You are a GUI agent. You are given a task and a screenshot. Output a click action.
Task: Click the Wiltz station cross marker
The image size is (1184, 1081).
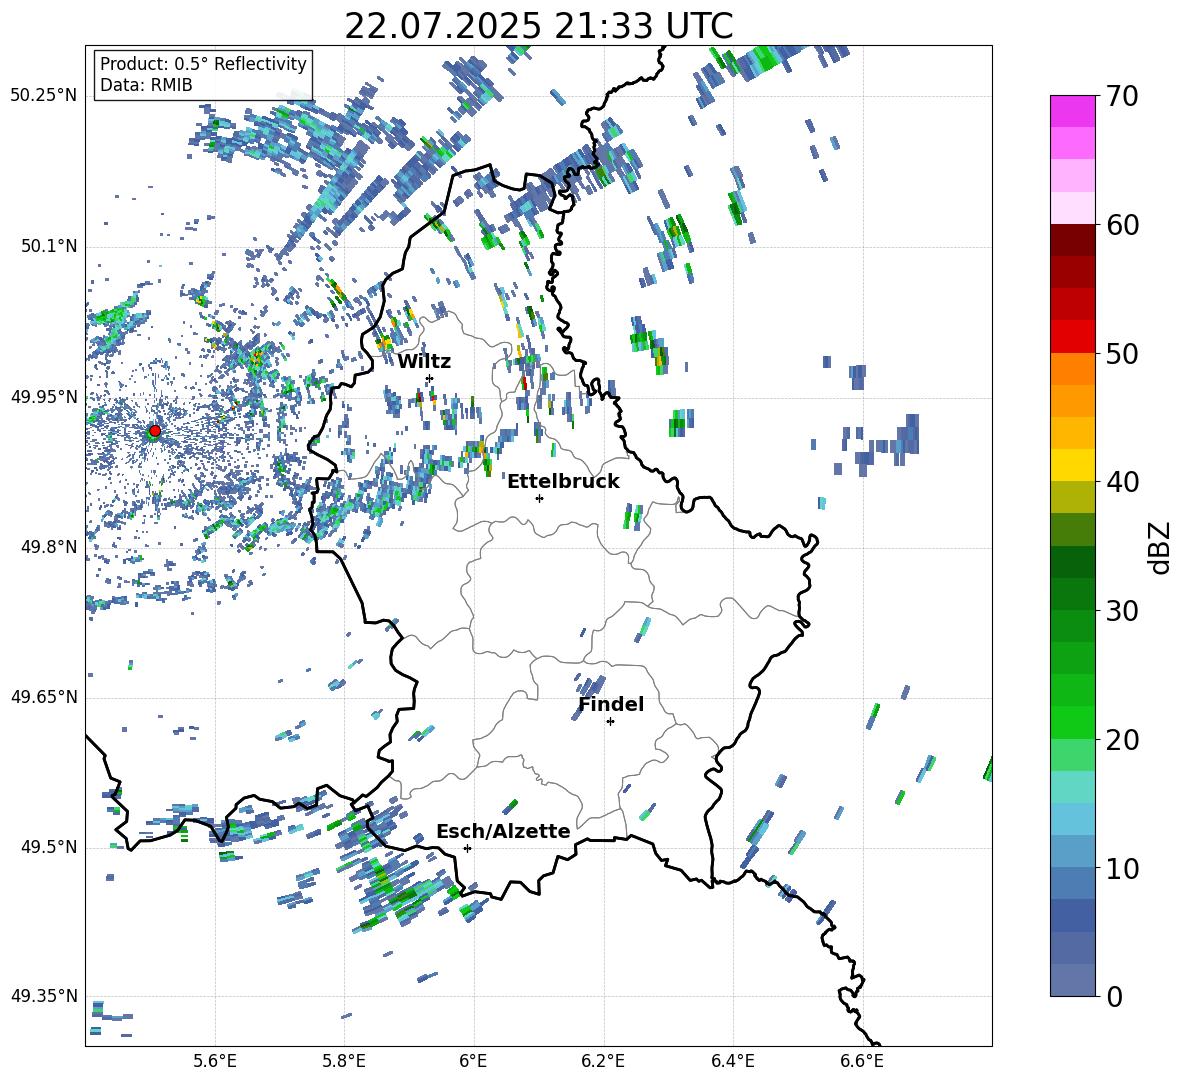430,378
